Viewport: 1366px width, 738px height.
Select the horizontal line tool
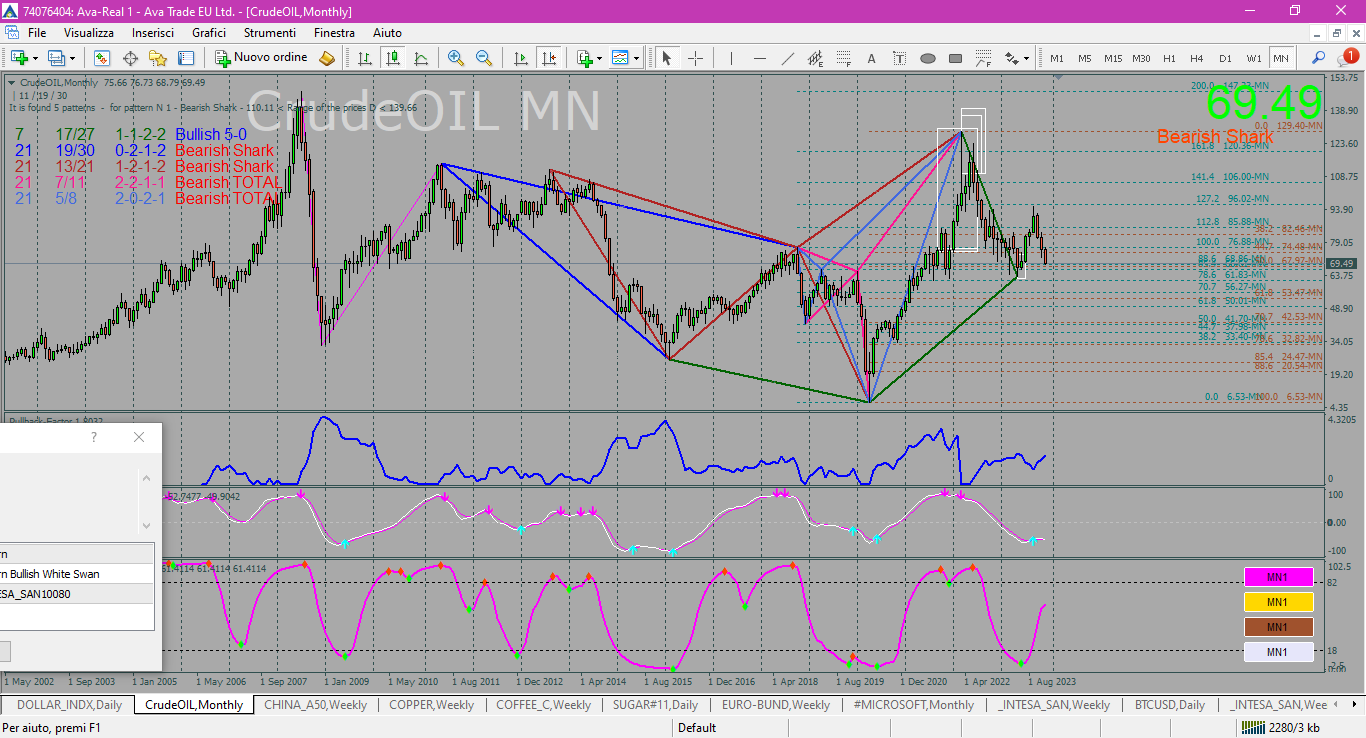(x=759, y=58)
